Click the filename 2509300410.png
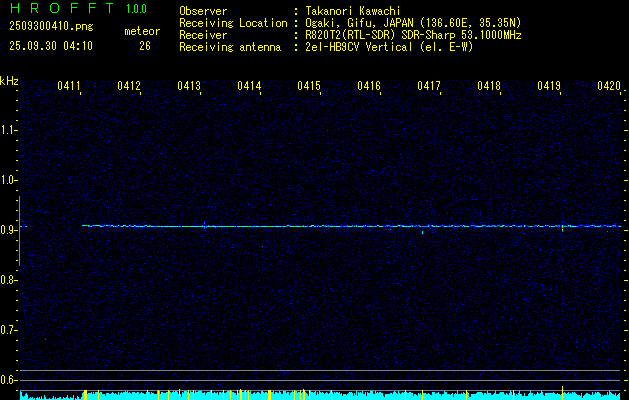Viewport: 629px width, 400px height. (x=51, y=27)
